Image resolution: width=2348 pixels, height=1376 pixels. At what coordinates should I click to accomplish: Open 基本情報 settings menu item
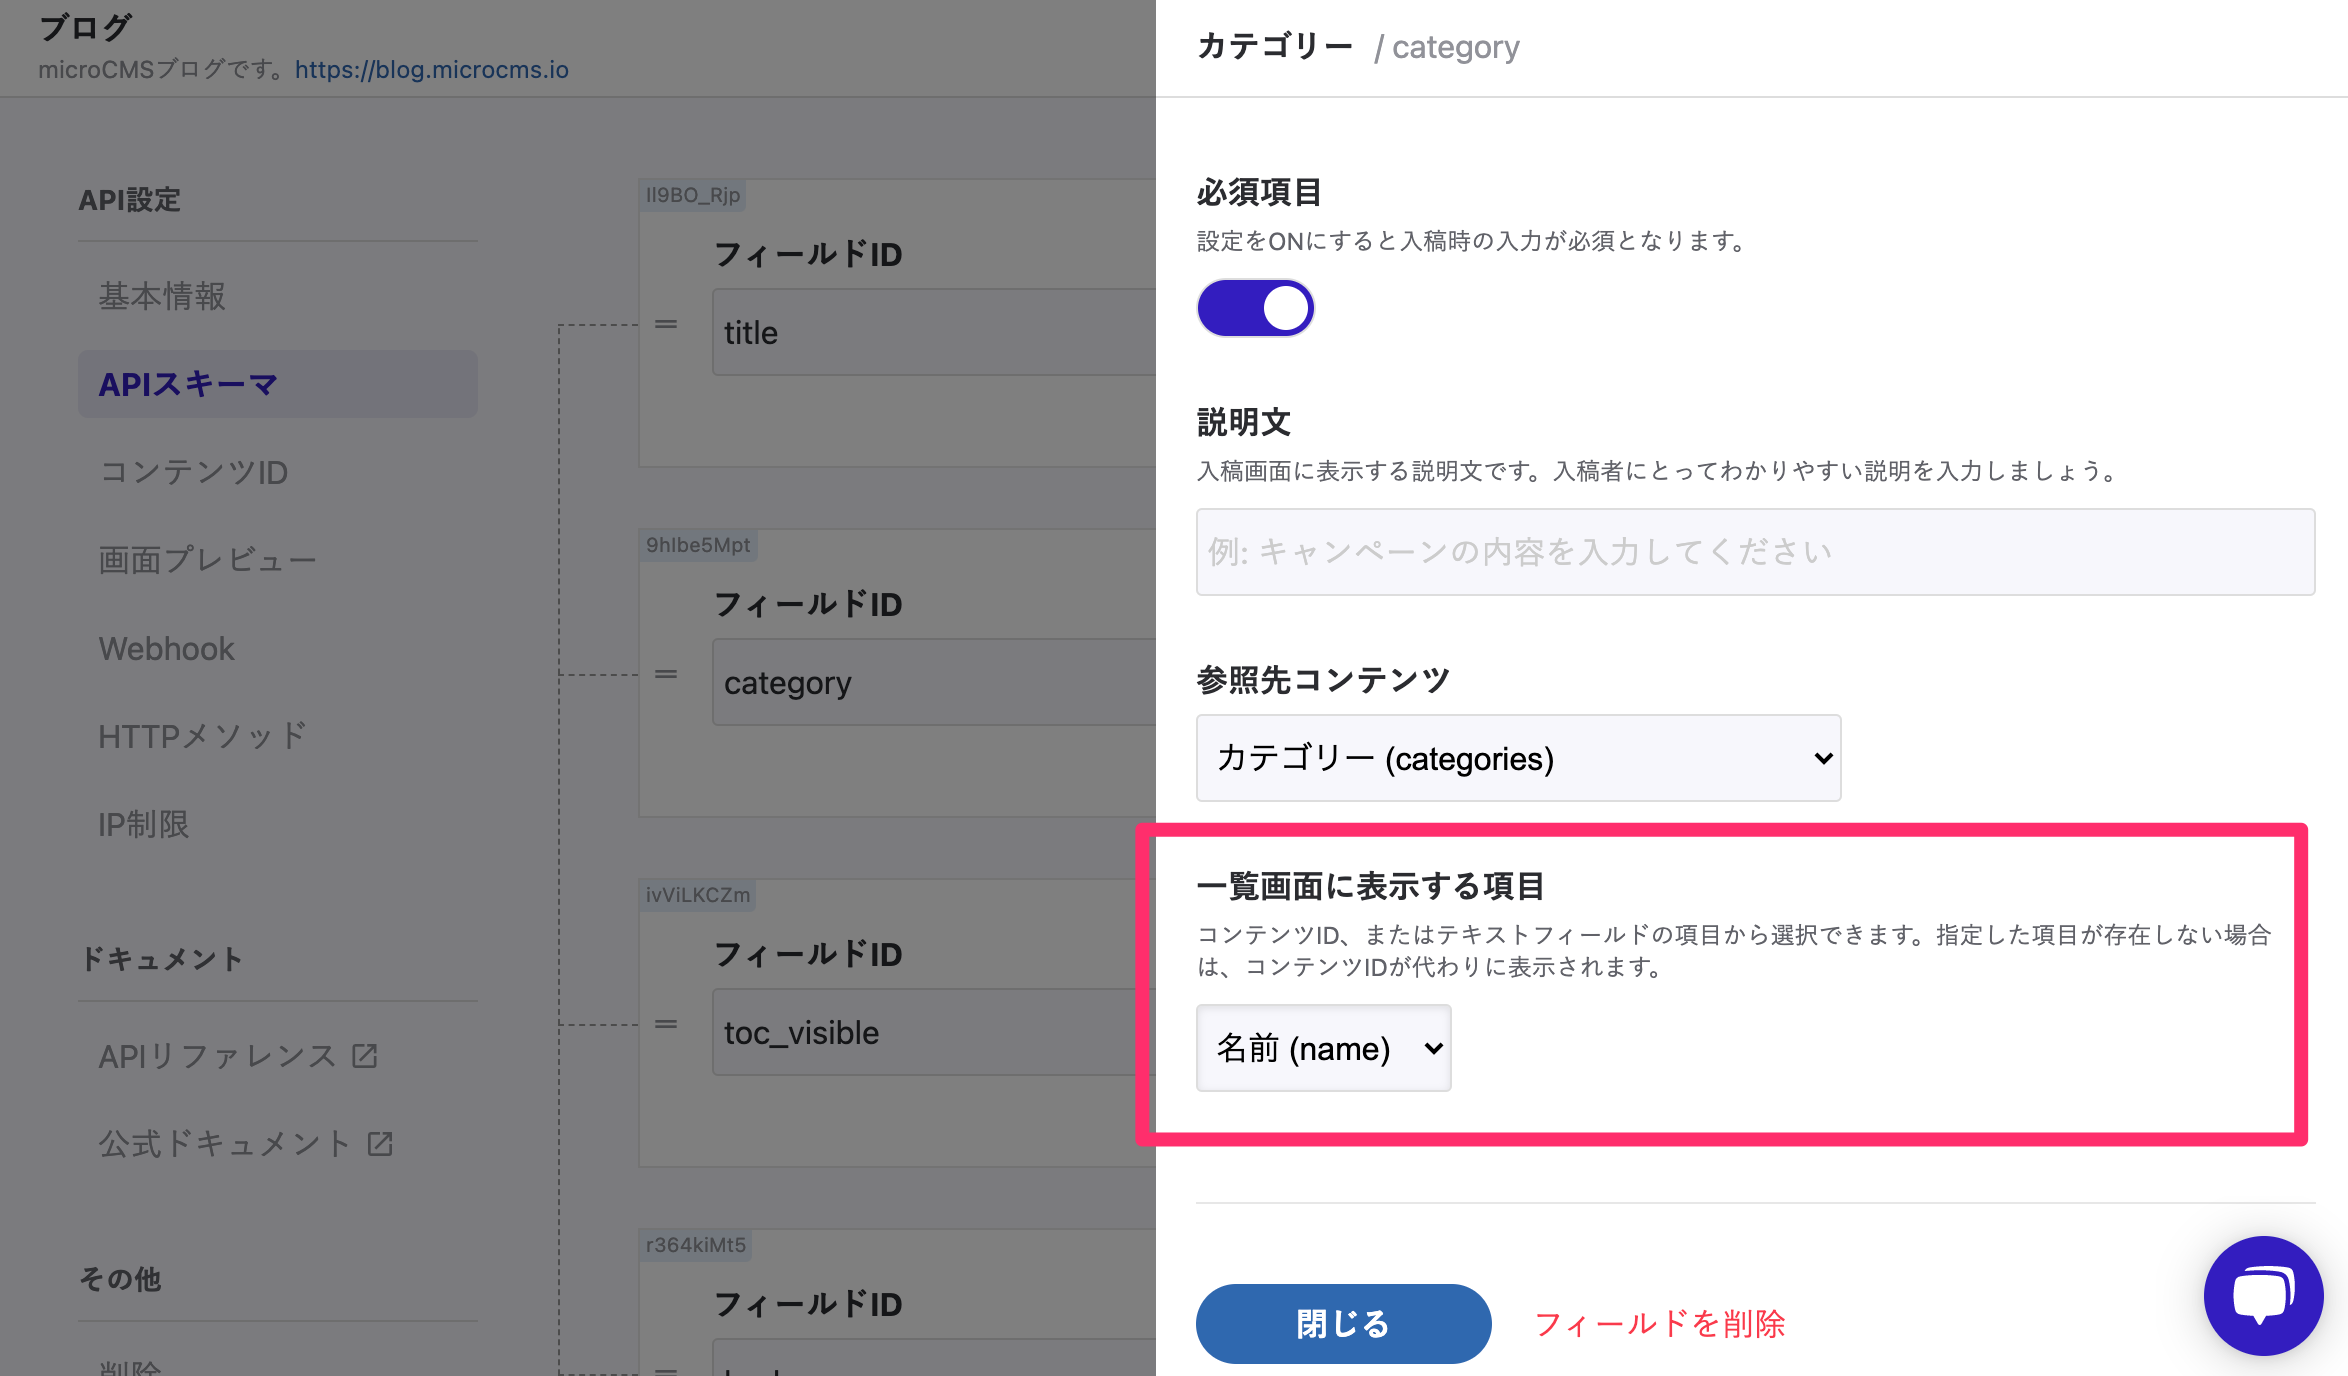coord(162,296)
